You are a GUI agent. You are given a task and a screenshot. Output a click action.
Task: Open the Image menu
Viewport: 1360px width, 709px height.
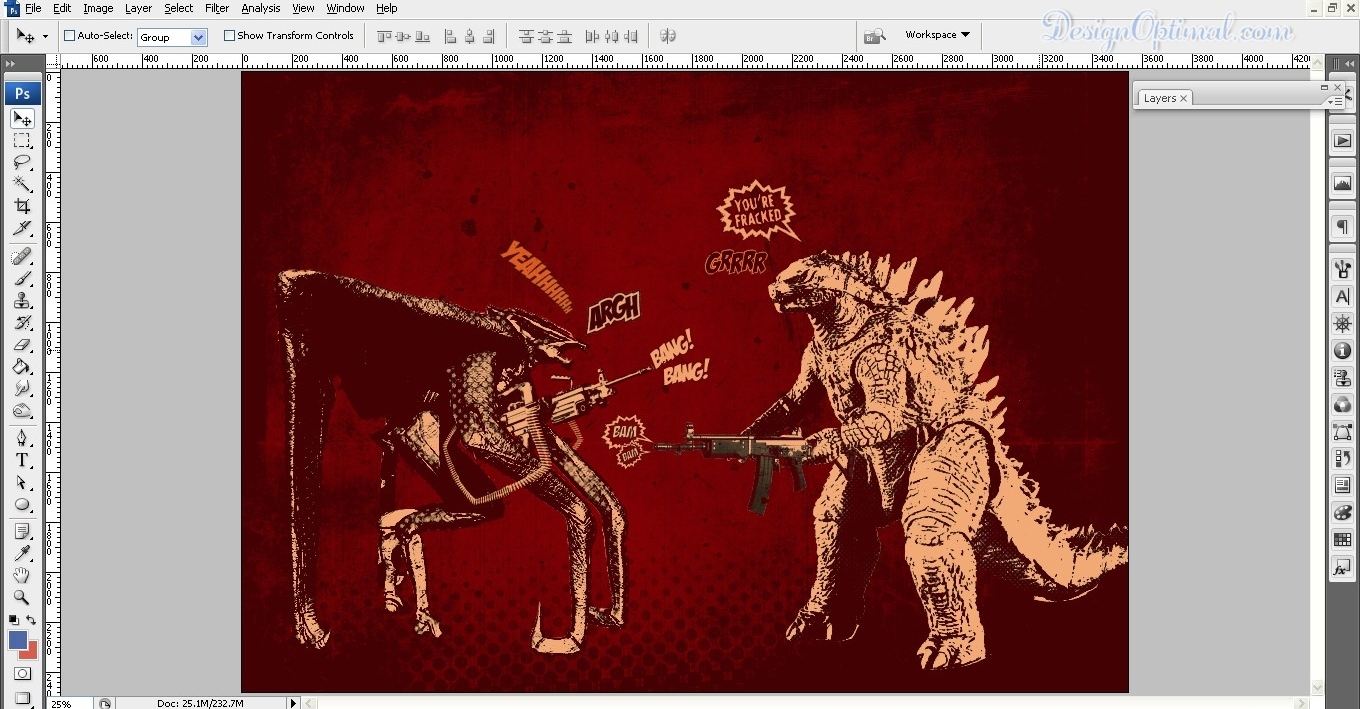point(98,8)
